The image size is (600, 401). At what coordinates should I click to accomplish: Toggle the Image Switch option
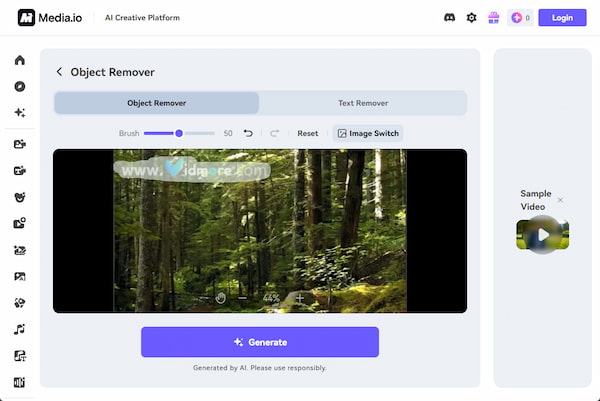367,133
